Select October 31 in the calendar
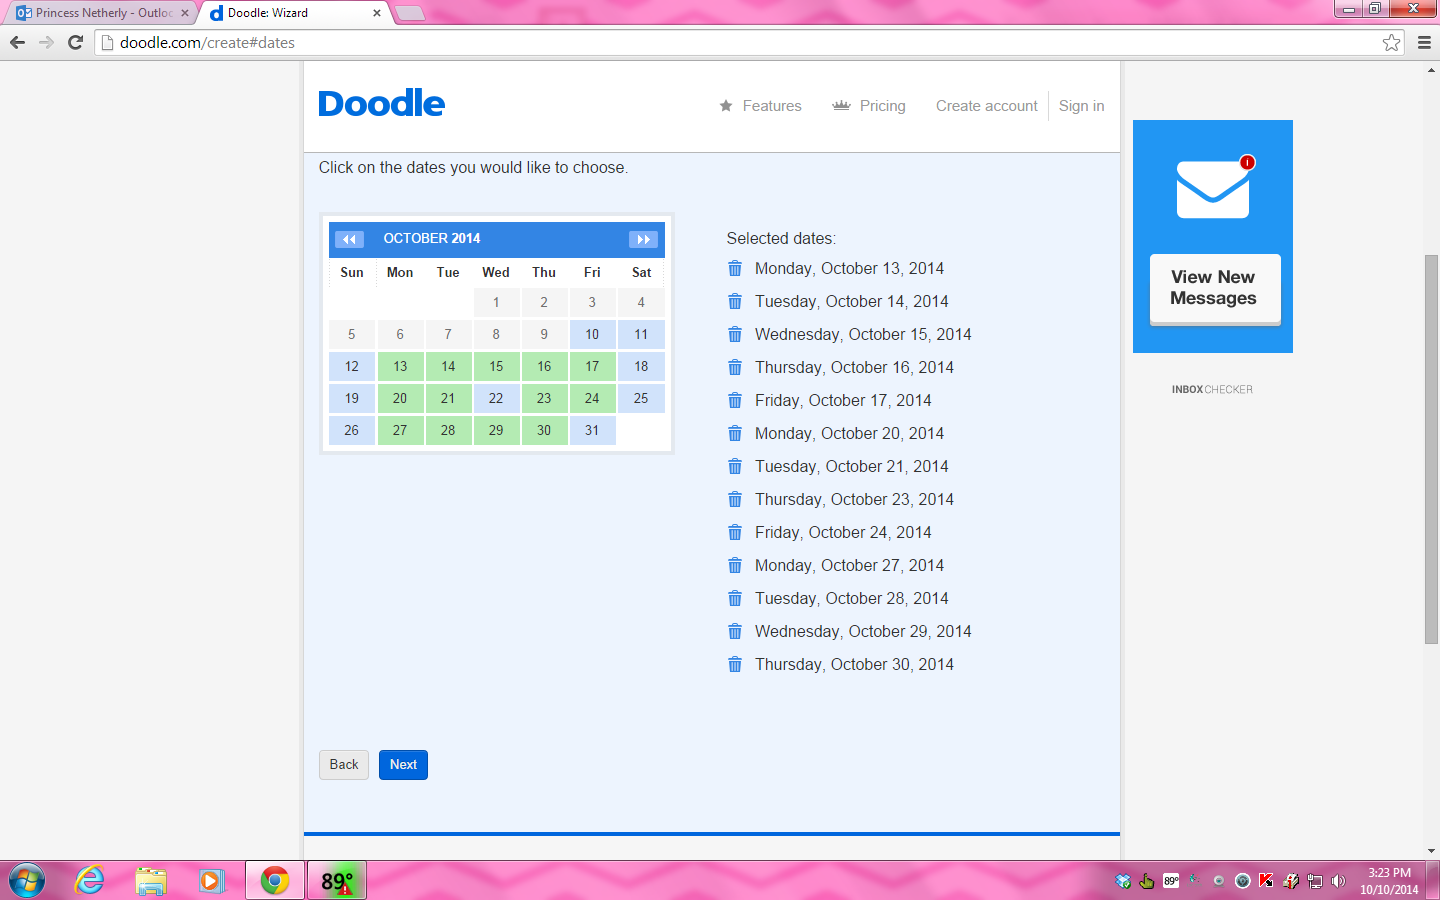Screen dimensions: 1440x900 click(592, 430)
